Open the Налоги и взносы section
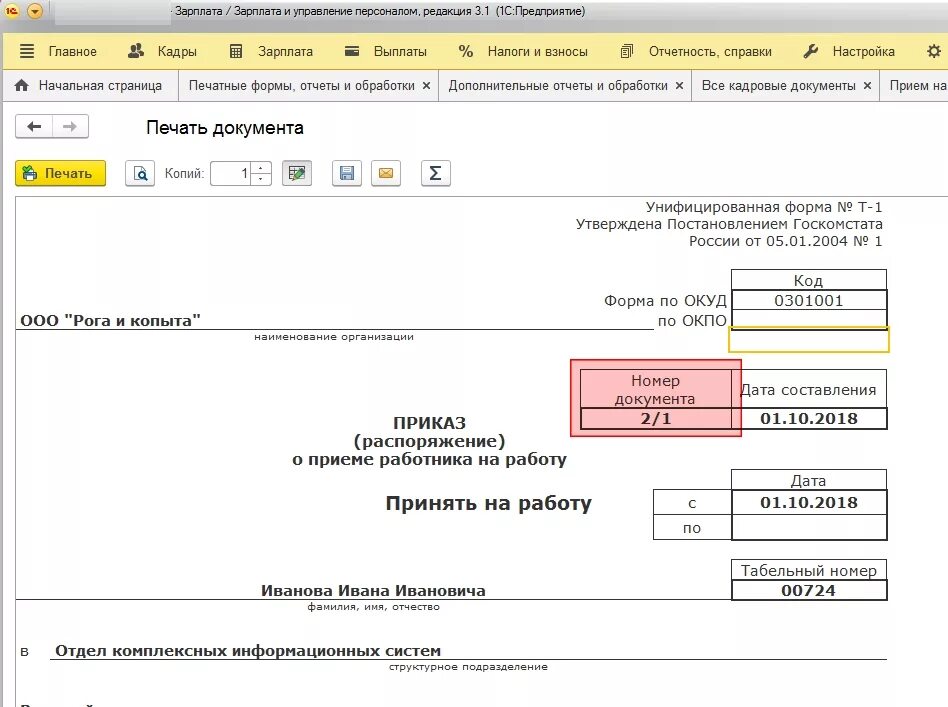 523,51
